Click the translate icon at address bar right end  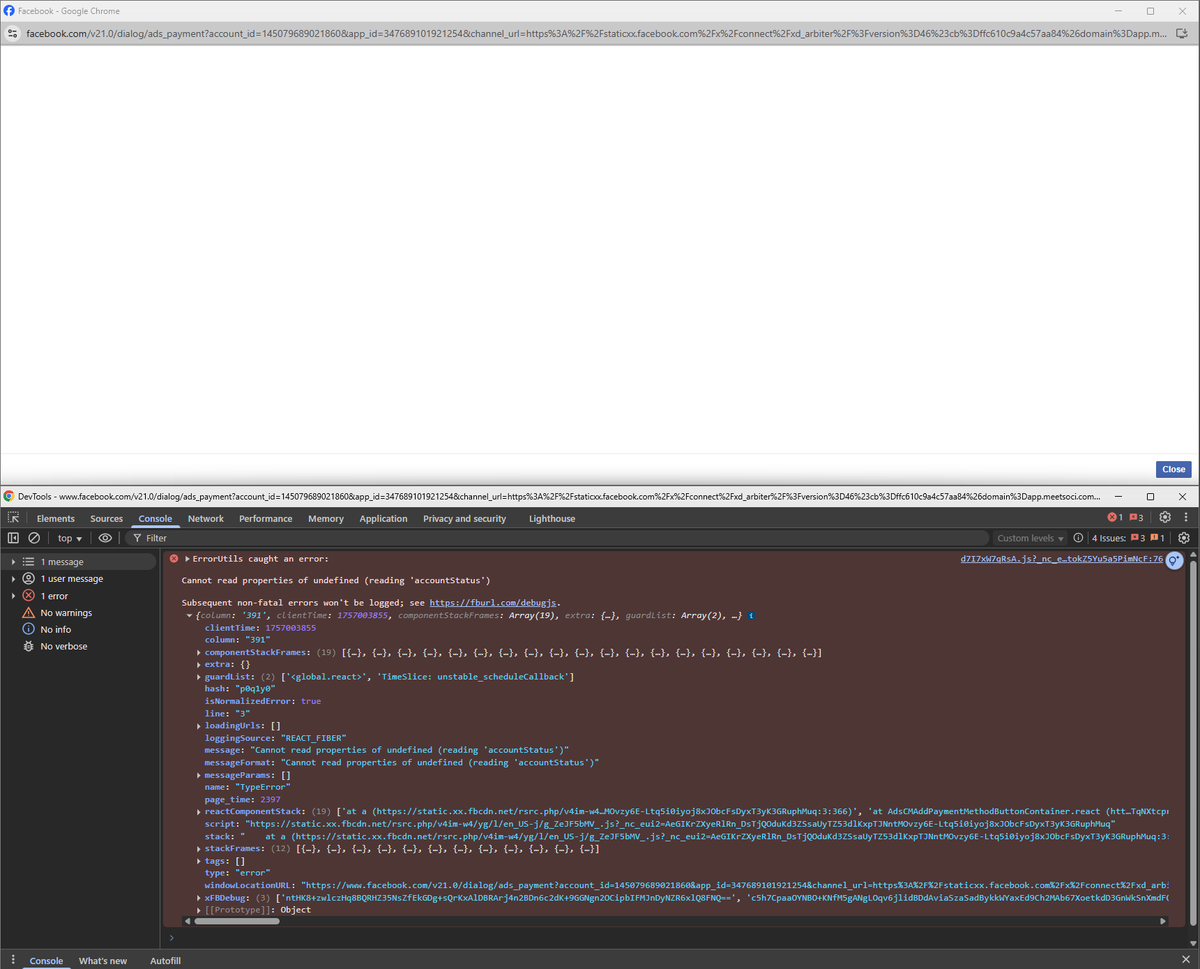[x=1182, y=33]
